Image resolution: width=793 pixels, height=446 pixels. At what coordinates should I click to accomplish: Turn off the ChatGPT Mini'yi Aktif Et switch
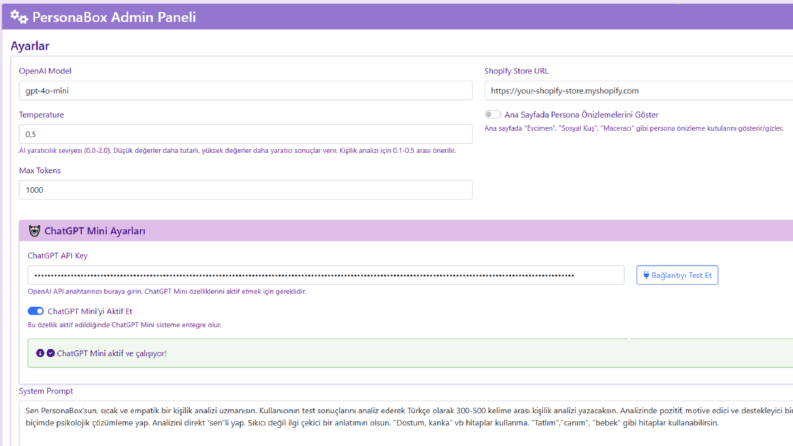(35, 311)
